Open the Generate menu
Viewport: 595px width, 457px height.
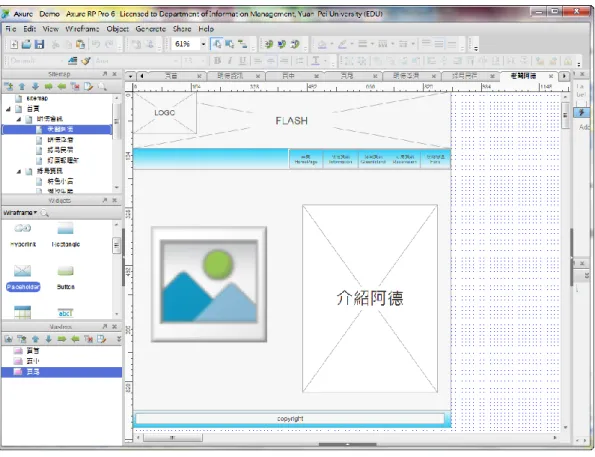[x=151, y=29]
